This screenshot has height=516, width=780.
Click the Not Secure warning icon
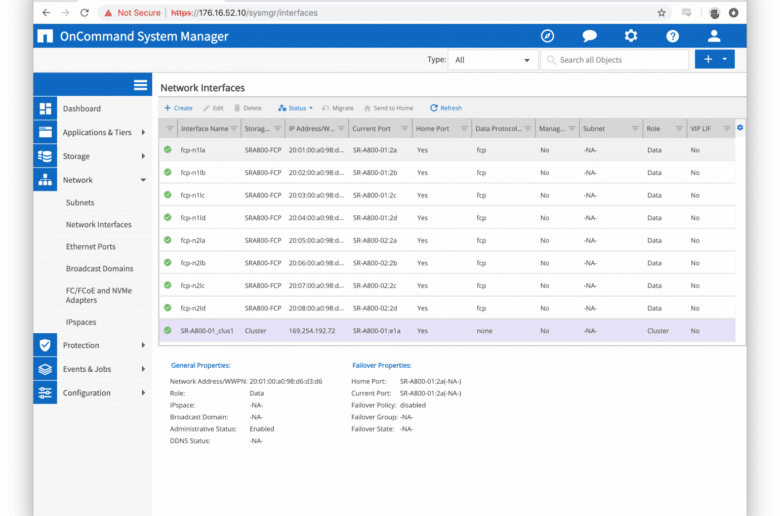[108, 13]
